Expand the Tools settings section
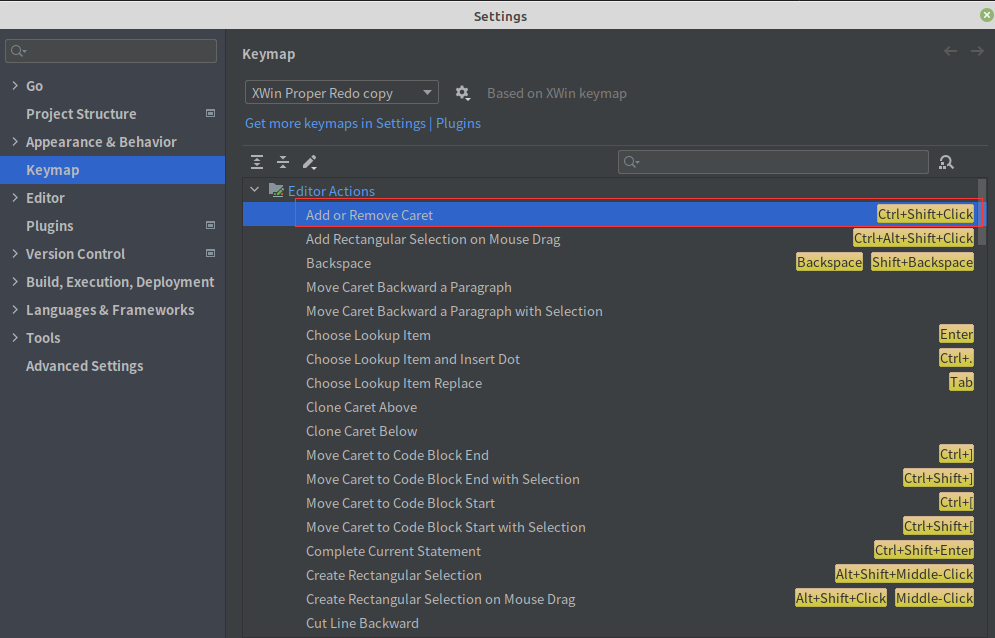This screenshot has height=638, width=995. pyautogui.click(x=15, y=337)
